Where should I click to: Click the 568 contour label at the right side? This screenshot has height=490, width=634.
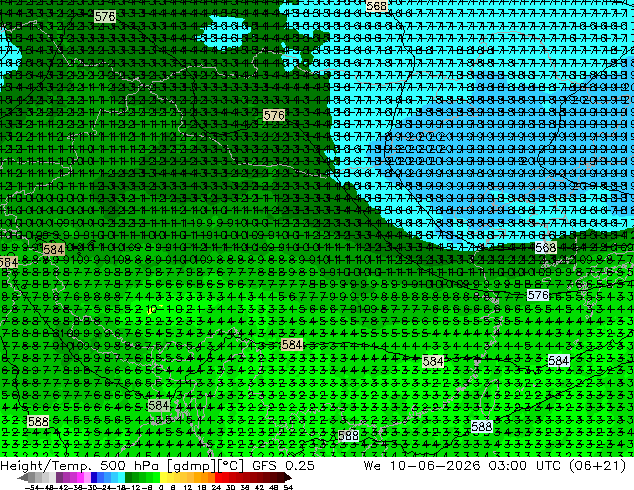[x=545, y=247]
